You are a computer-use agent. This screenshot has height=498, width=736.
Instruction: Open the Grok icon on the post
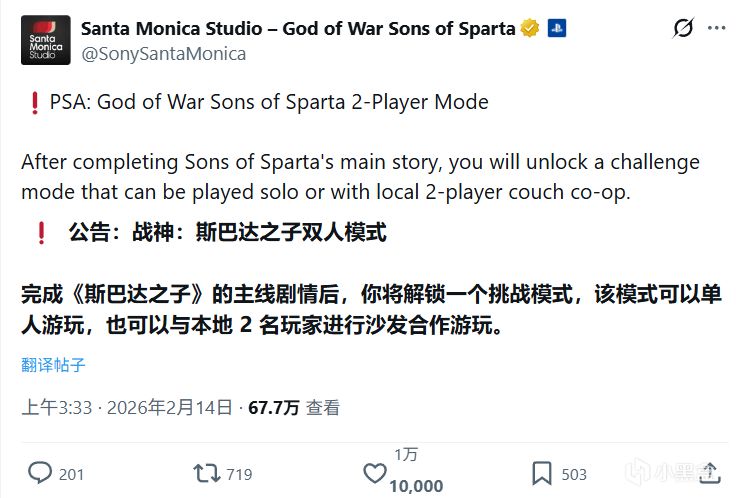pos(684,28)
